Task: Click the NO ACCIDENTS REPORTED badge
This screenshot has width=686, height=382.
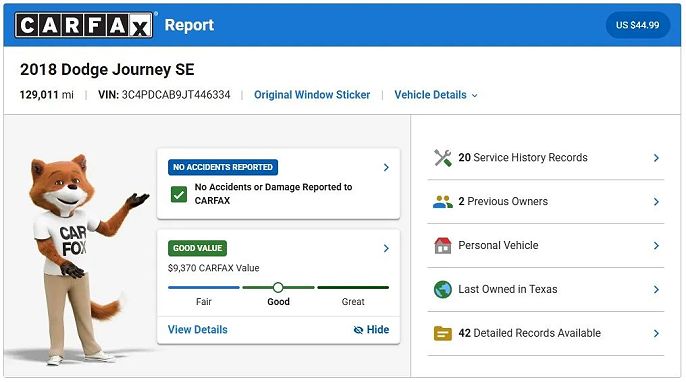Action: (x=223, y=167)
